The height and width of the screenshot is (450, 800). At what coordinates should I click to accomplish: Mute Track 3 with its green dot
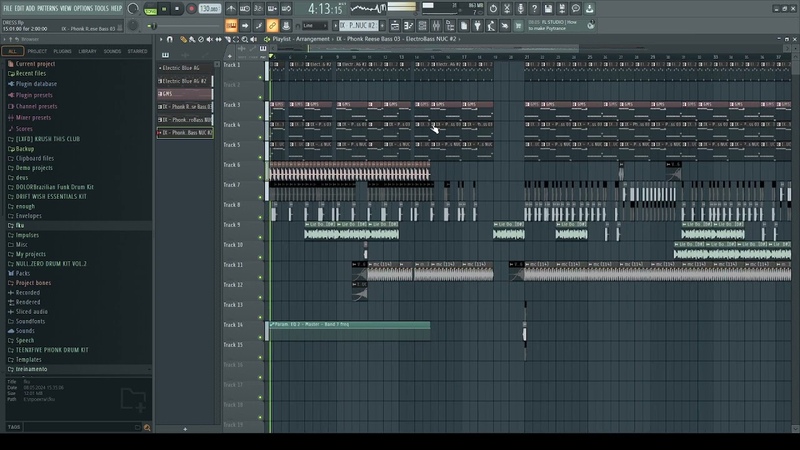coord(260,117)
